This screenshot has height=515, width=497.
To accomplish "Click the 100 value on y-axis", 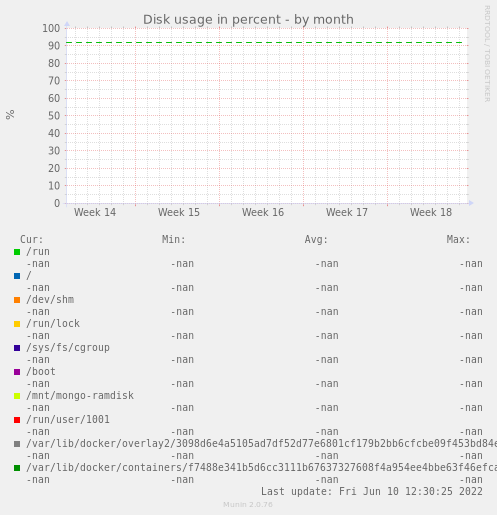I will (51, 28).
